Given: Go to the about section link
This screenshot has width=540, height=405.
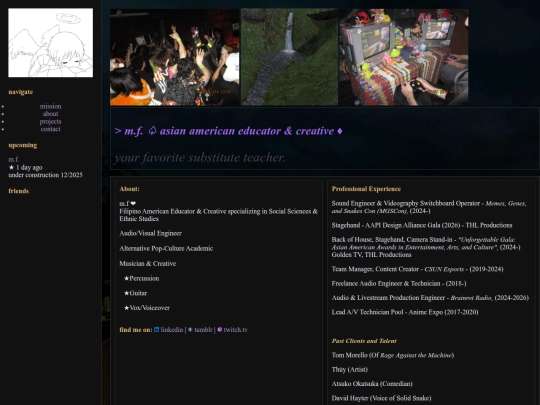Looking at the screenshot, I should tap(50, 114).
